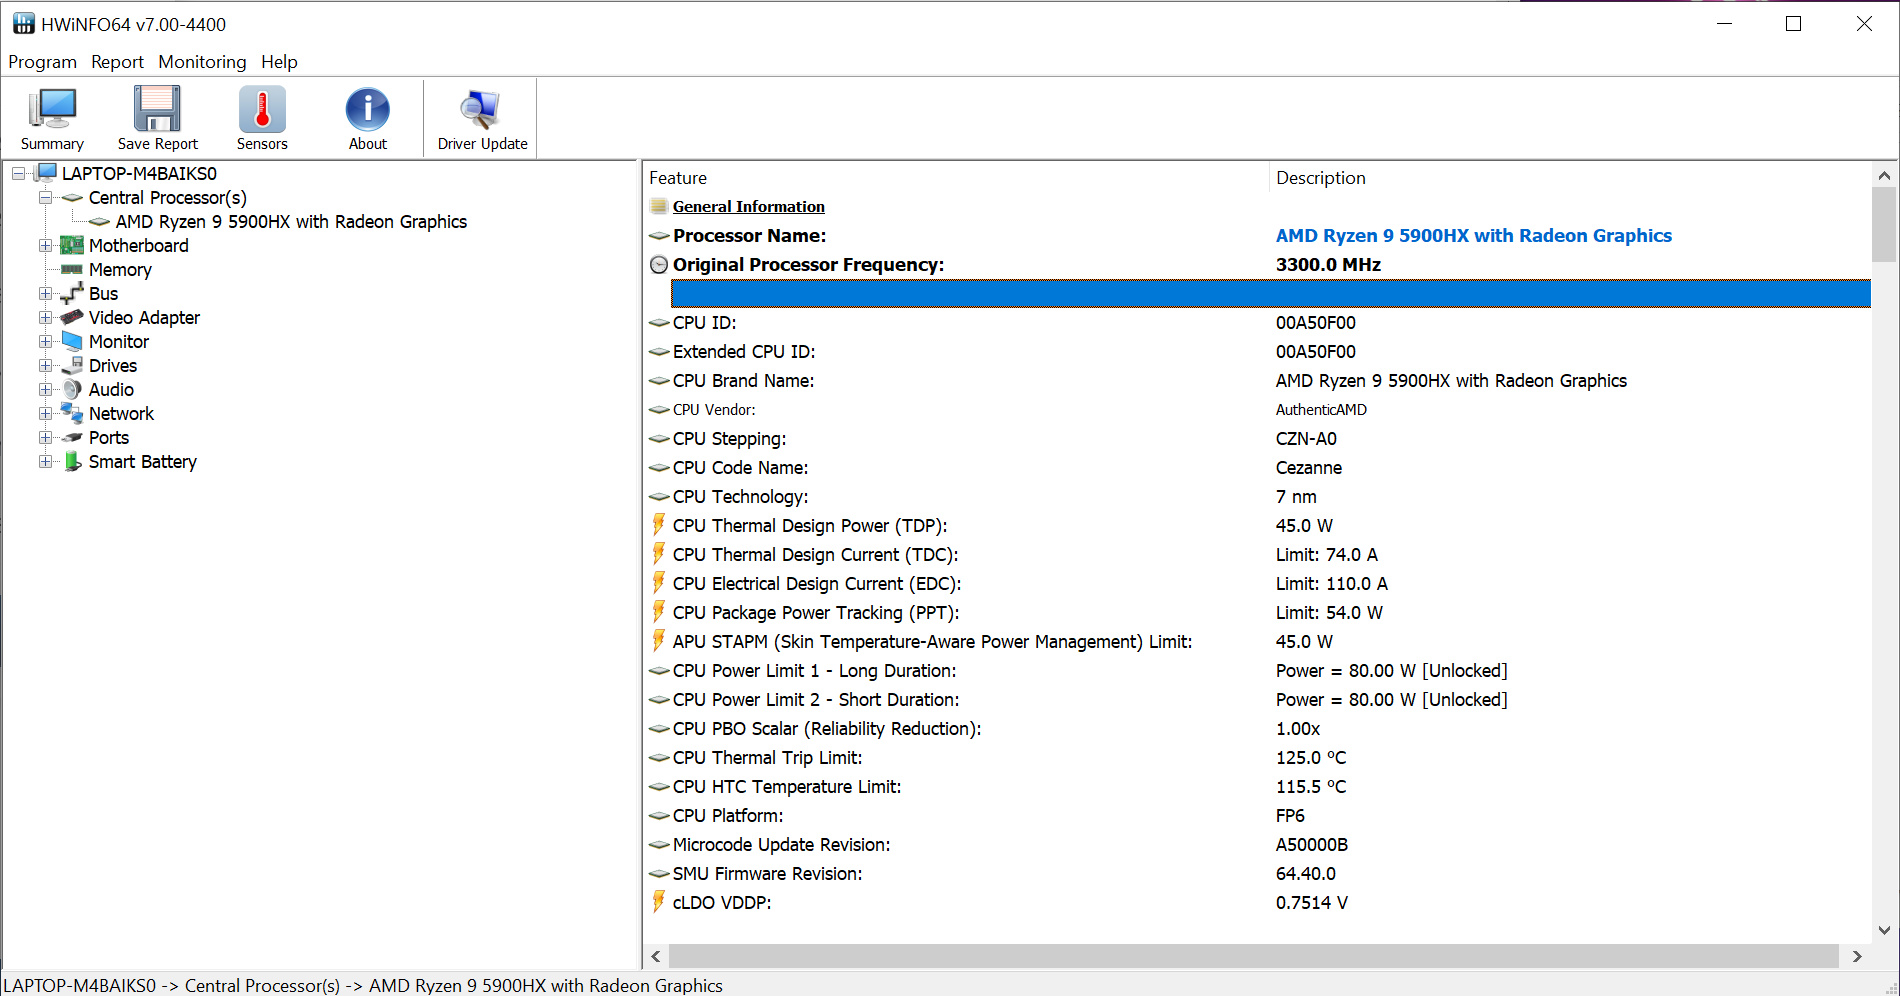Click the lightning icon beside CPU Thermal Design Power
Screen dimensions: 1900x996
pos(659,524)
